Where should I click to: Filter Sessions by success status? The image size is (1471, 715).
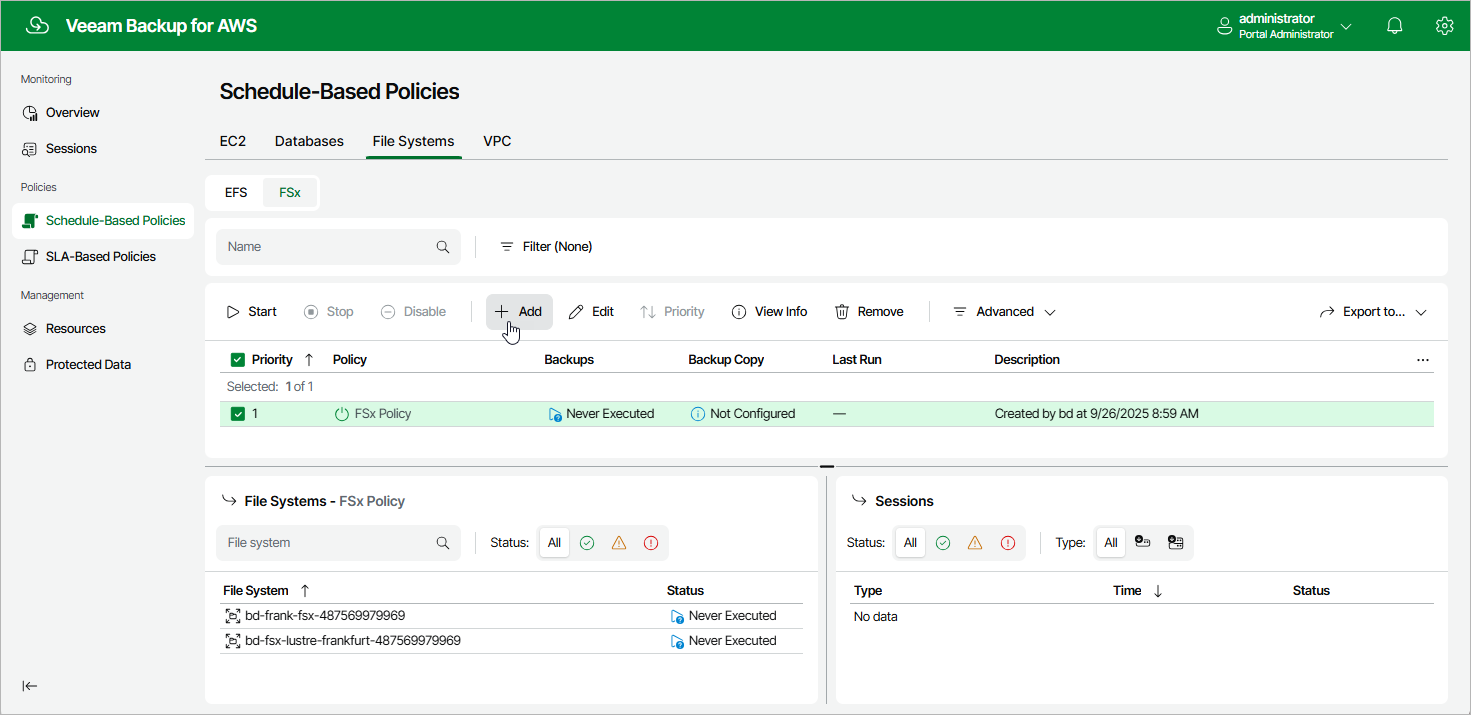pos(943,543)
